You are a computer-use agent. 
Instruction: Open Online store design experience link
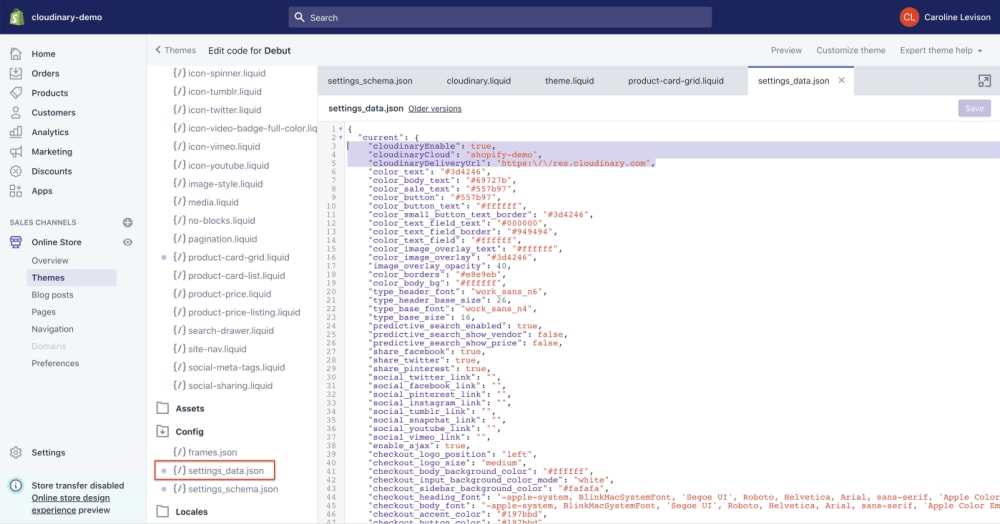[71, 504]
